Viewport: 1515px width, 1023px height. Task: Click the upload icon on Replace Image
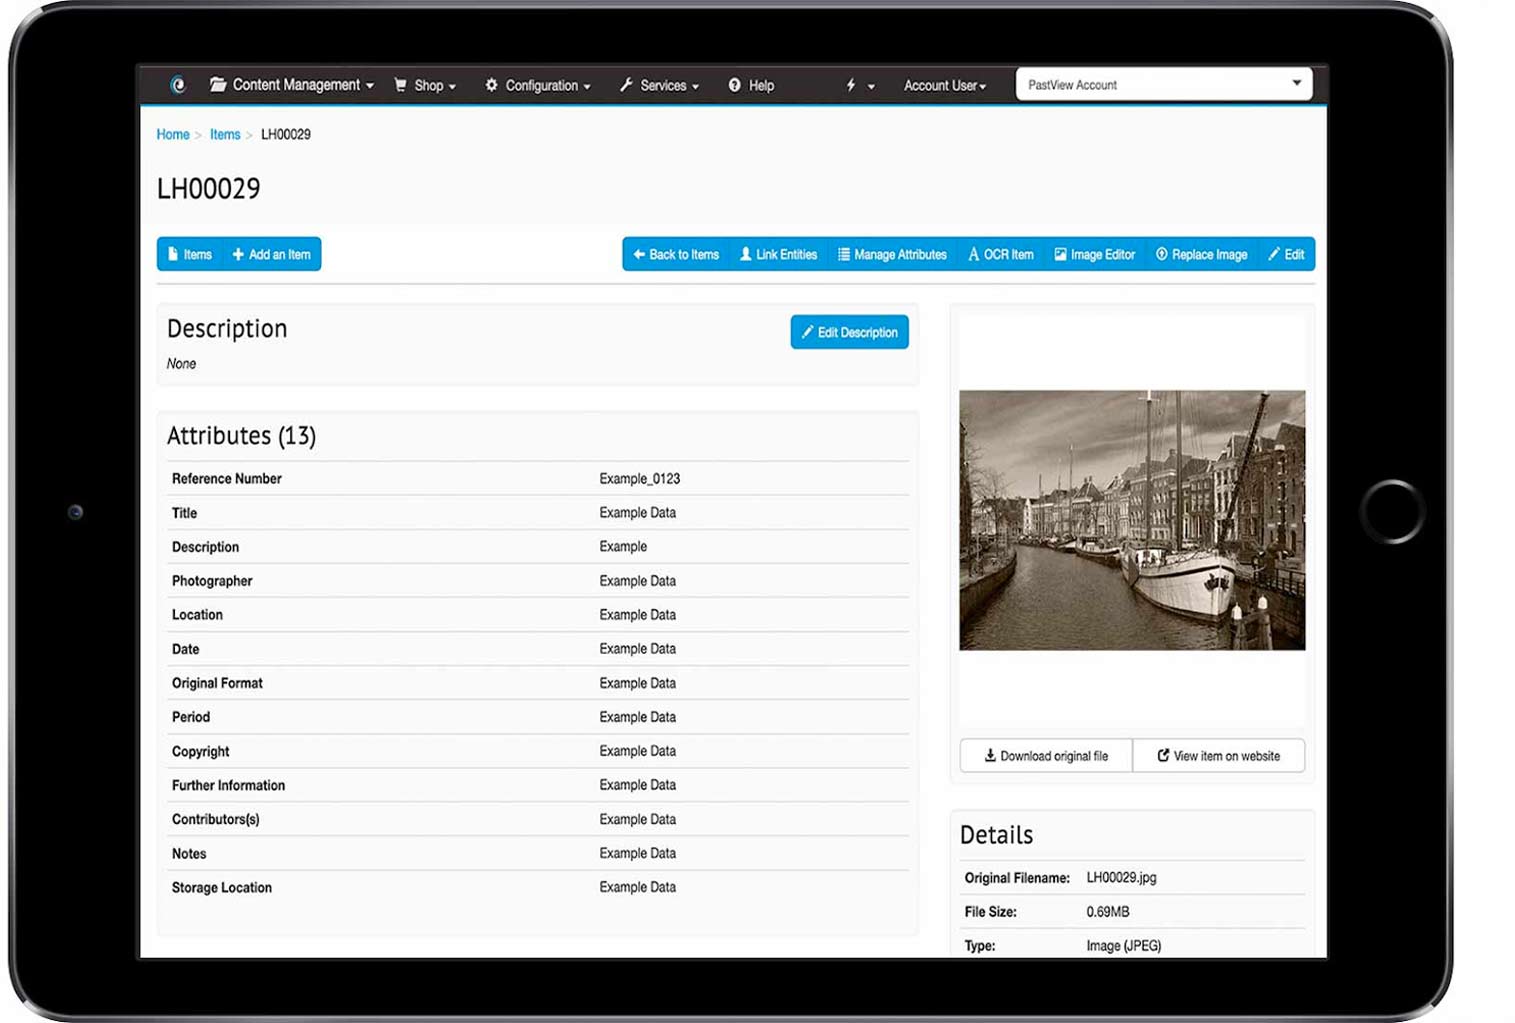[x=1162, y=254]
